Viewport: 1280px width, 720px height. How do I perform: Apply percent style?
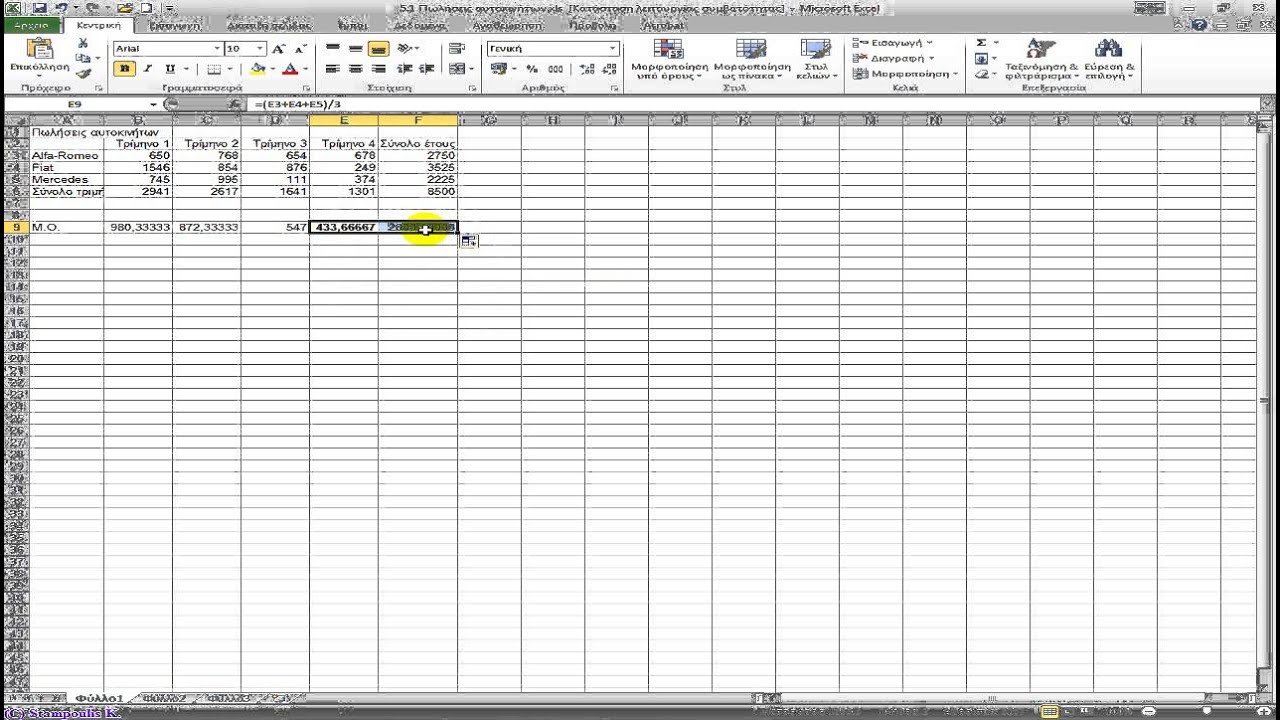point(532,69)
